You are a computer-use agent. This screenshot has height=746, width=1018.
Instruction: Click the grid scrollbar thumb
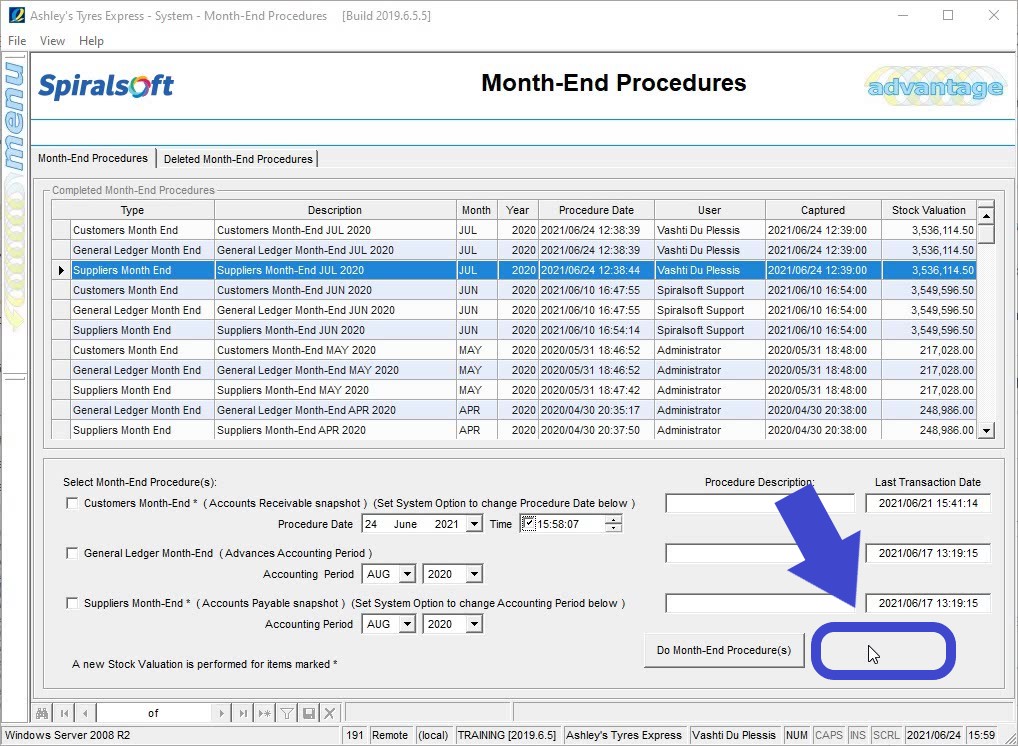(x=986, y=234)
